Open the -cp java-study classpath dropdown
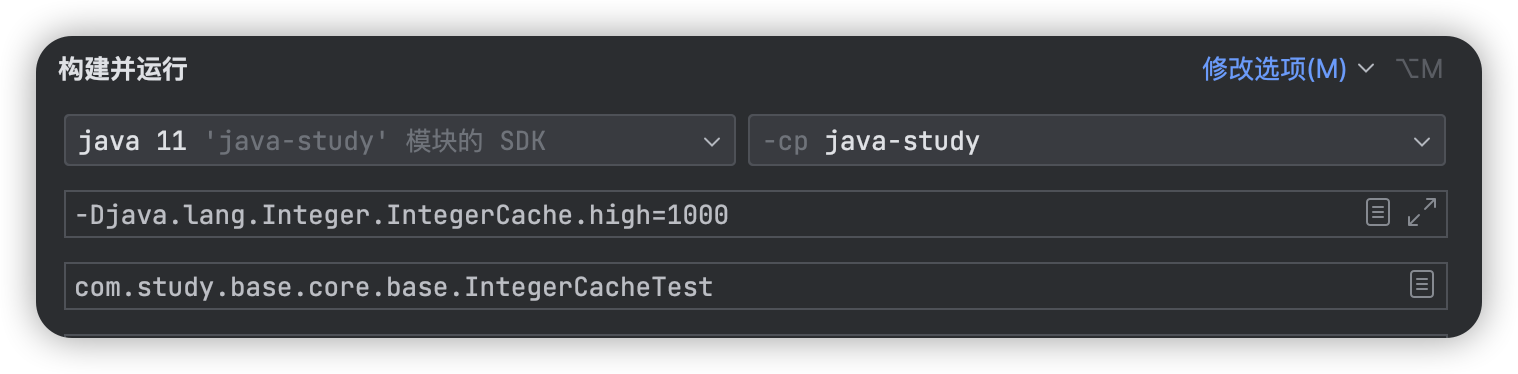 tap(1096, 141)
